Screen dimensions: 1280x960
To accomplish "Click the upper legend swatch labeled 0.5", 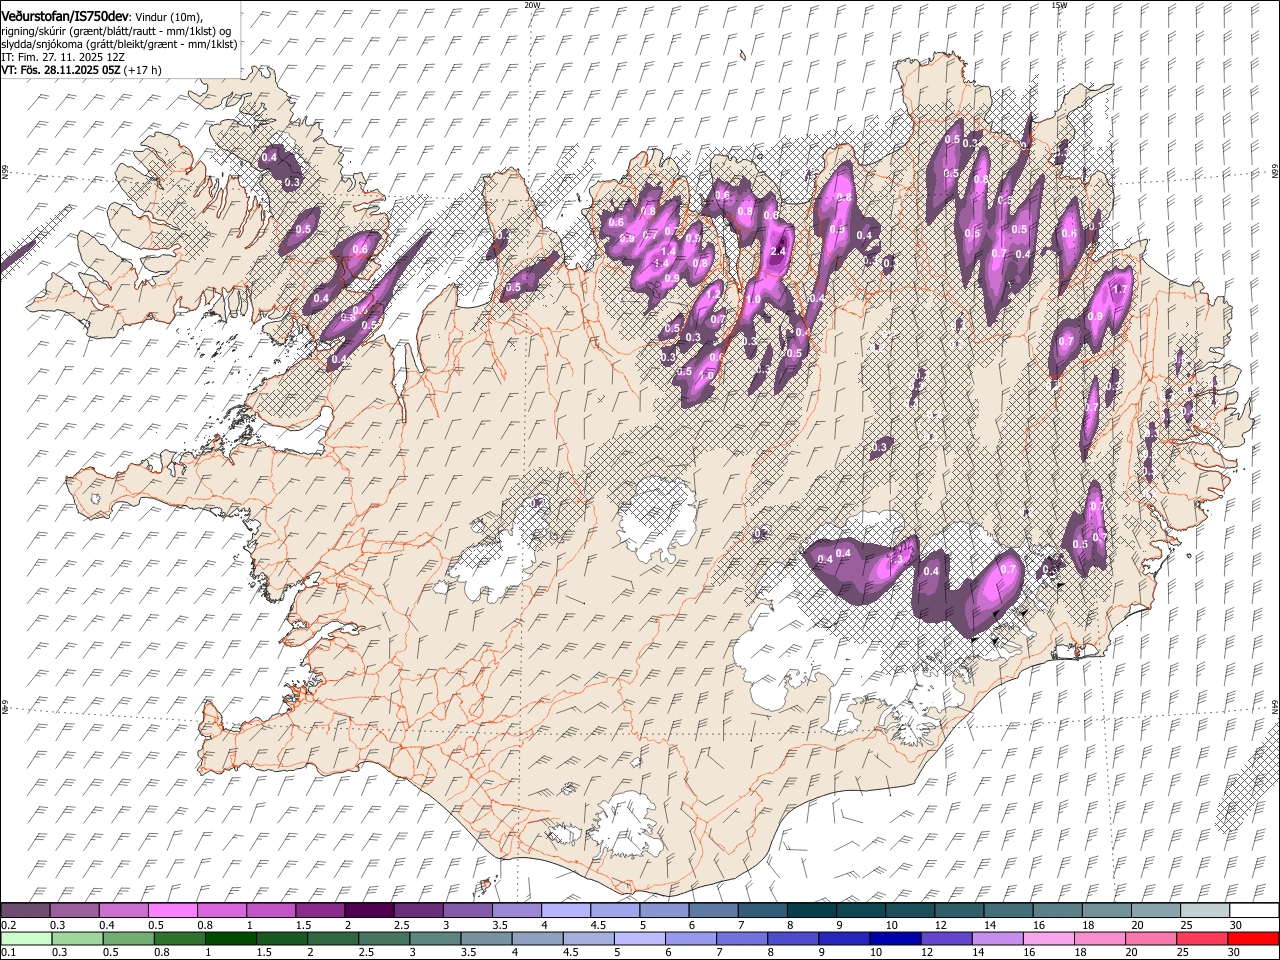I will tap(172, 910).
